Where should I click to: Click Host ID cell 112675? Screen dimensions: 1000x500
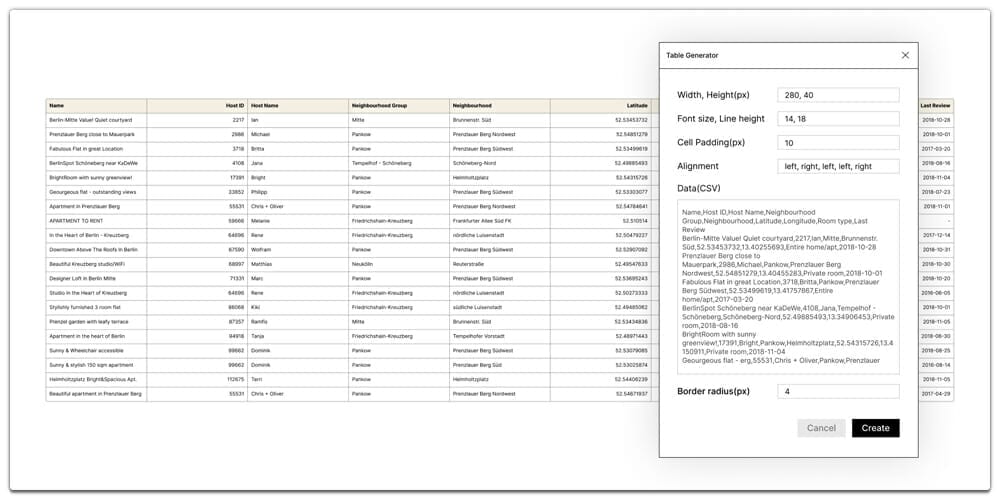click(197, 379)
